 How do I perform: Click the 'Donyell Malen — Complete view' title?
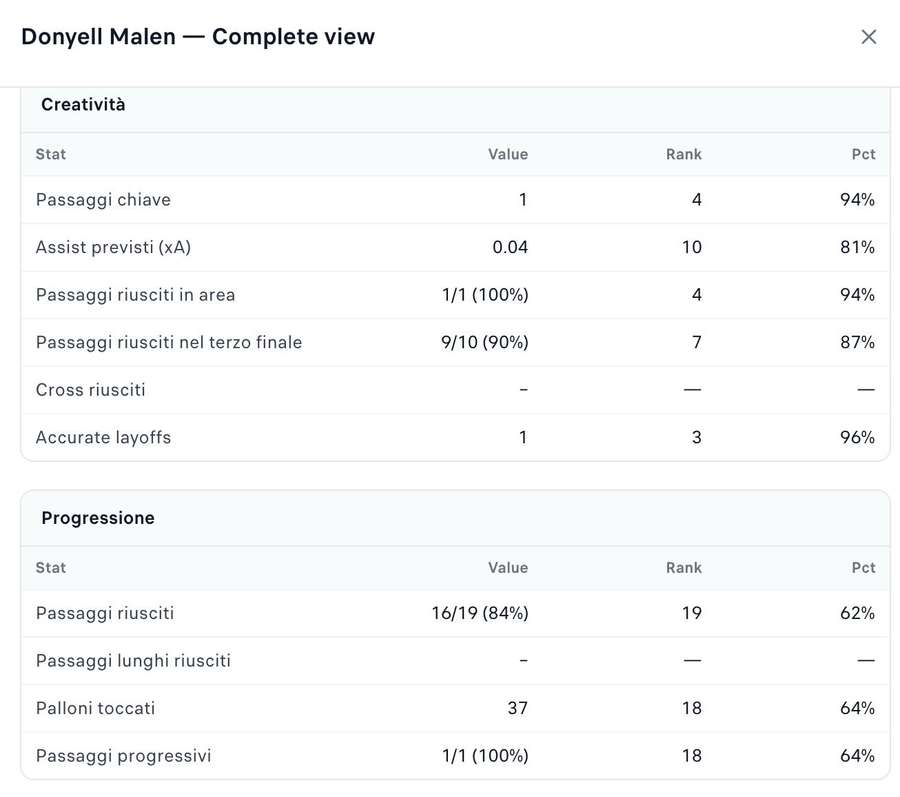[198, 37]
